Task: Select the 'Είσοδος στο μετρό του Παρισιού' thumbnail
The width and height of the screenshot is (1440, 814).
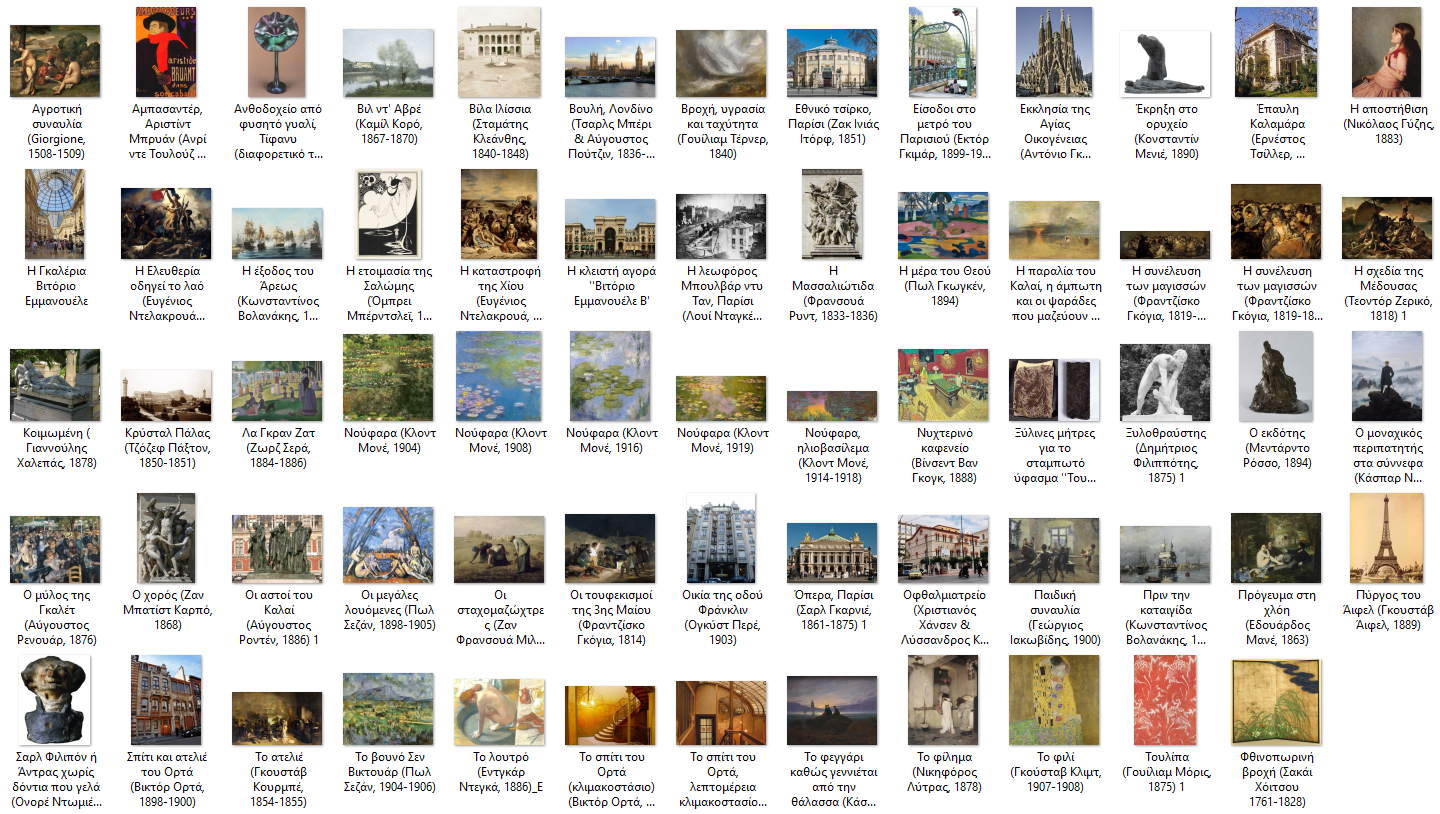Action: coord(944,51)
